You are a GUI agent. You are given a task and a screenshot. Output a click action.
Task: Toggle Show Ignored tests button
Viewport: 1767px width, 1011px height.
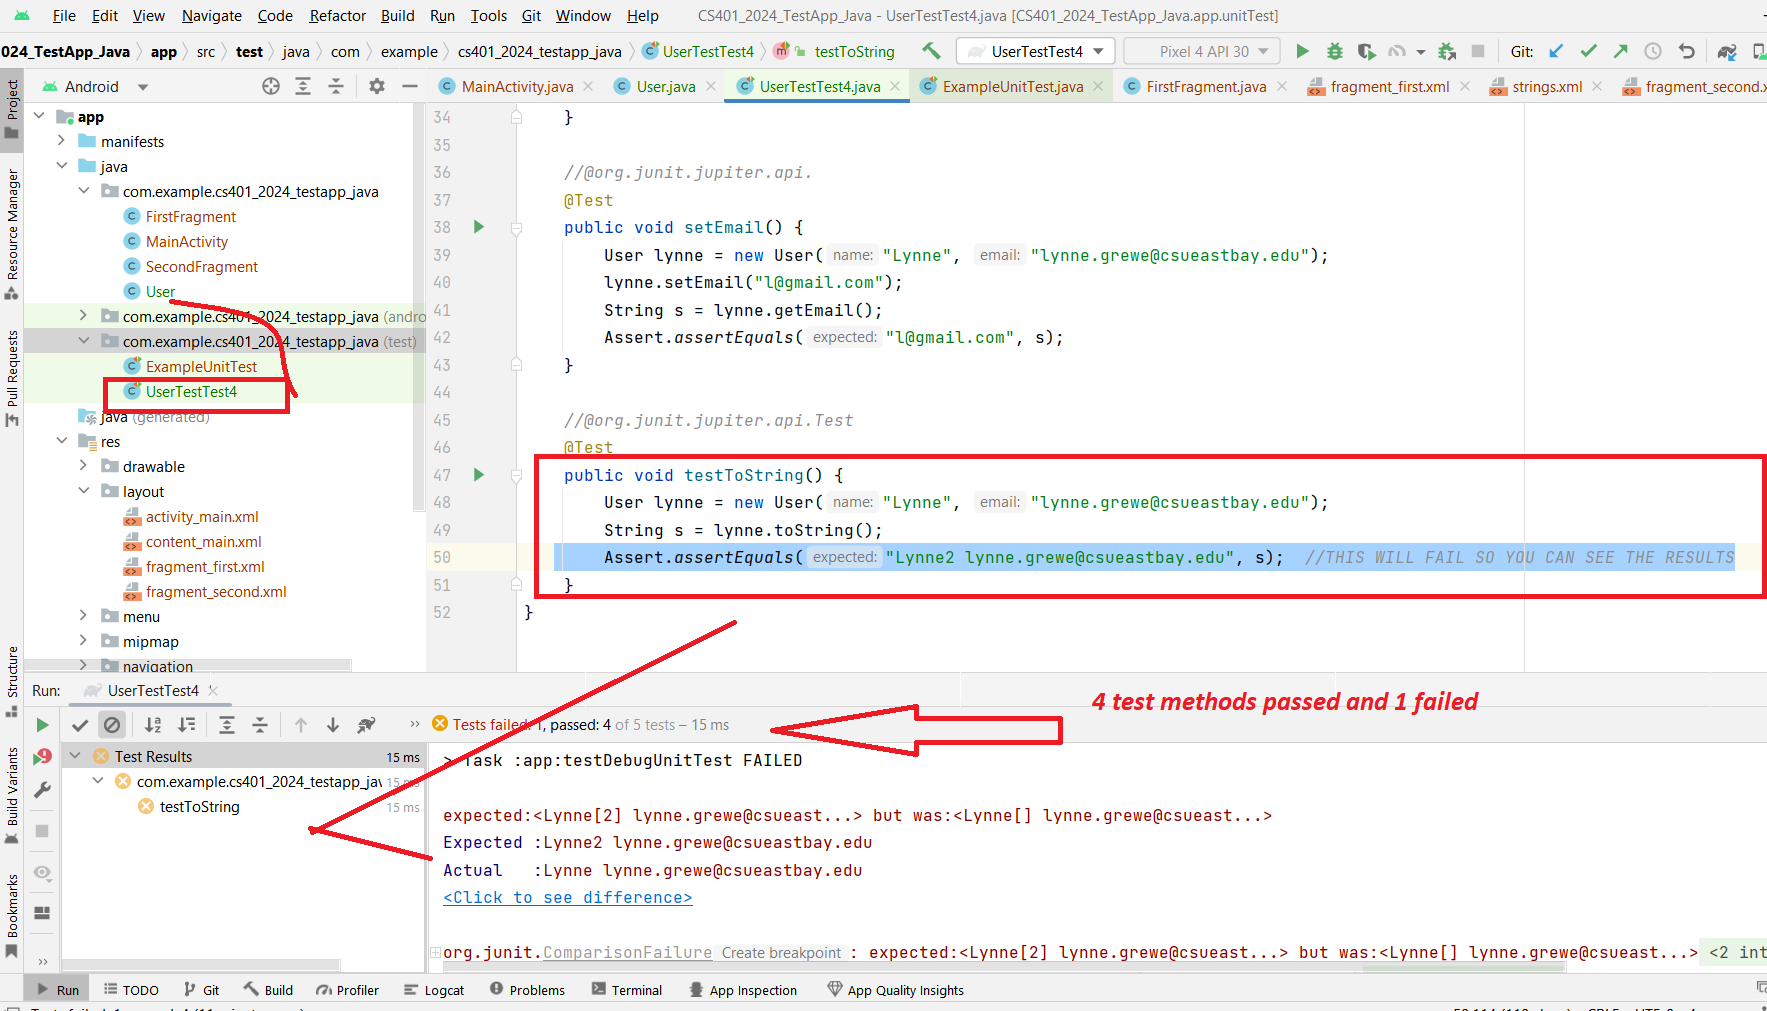[112, 725]
